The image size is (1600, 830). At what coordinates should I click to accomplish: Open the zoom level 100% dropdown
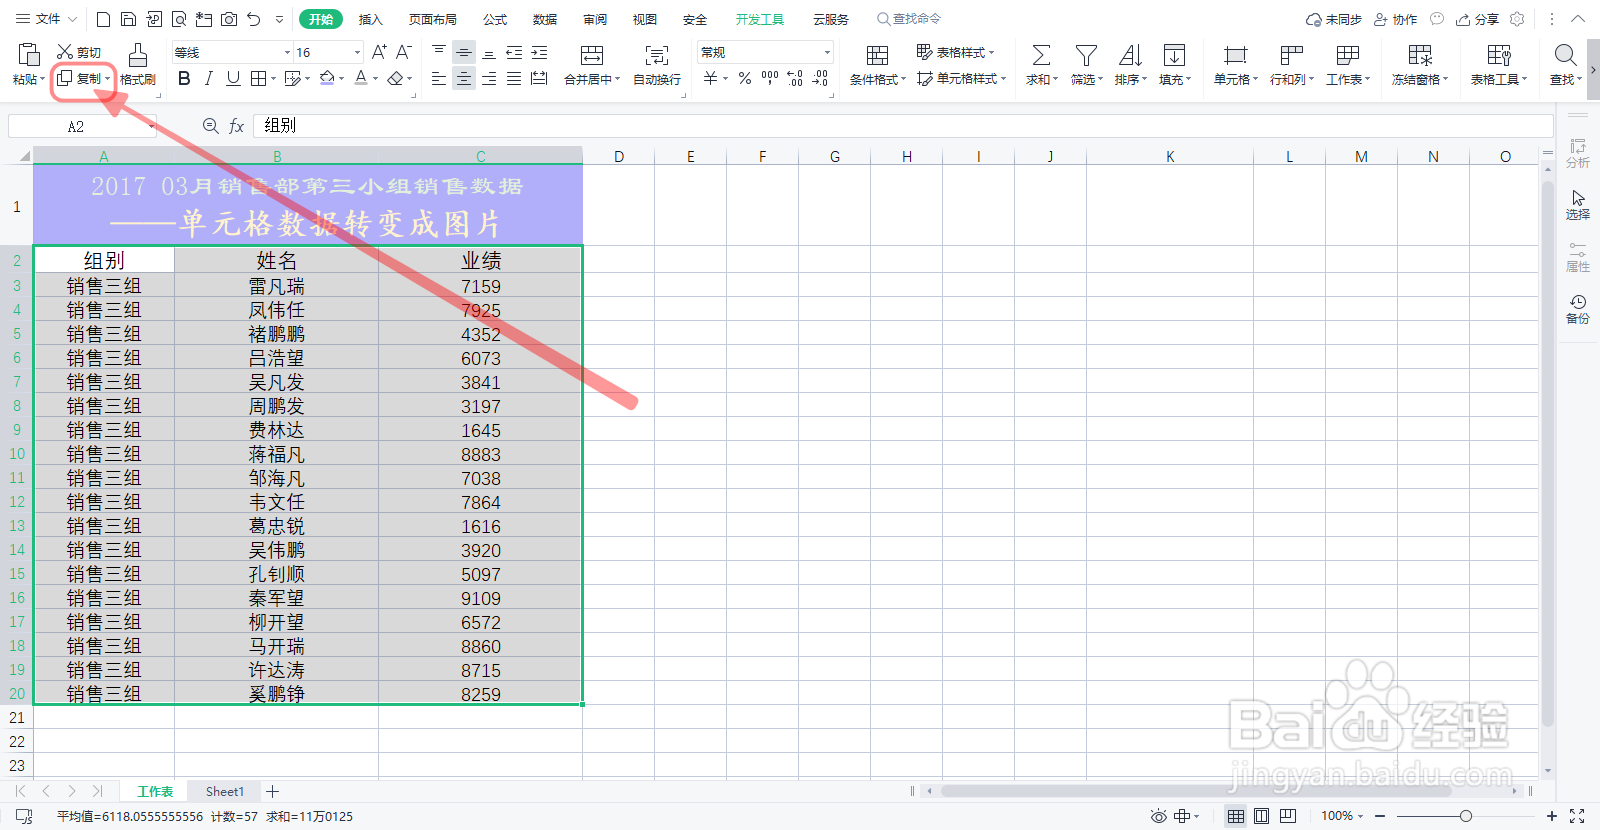click(x=1342, y=816)
